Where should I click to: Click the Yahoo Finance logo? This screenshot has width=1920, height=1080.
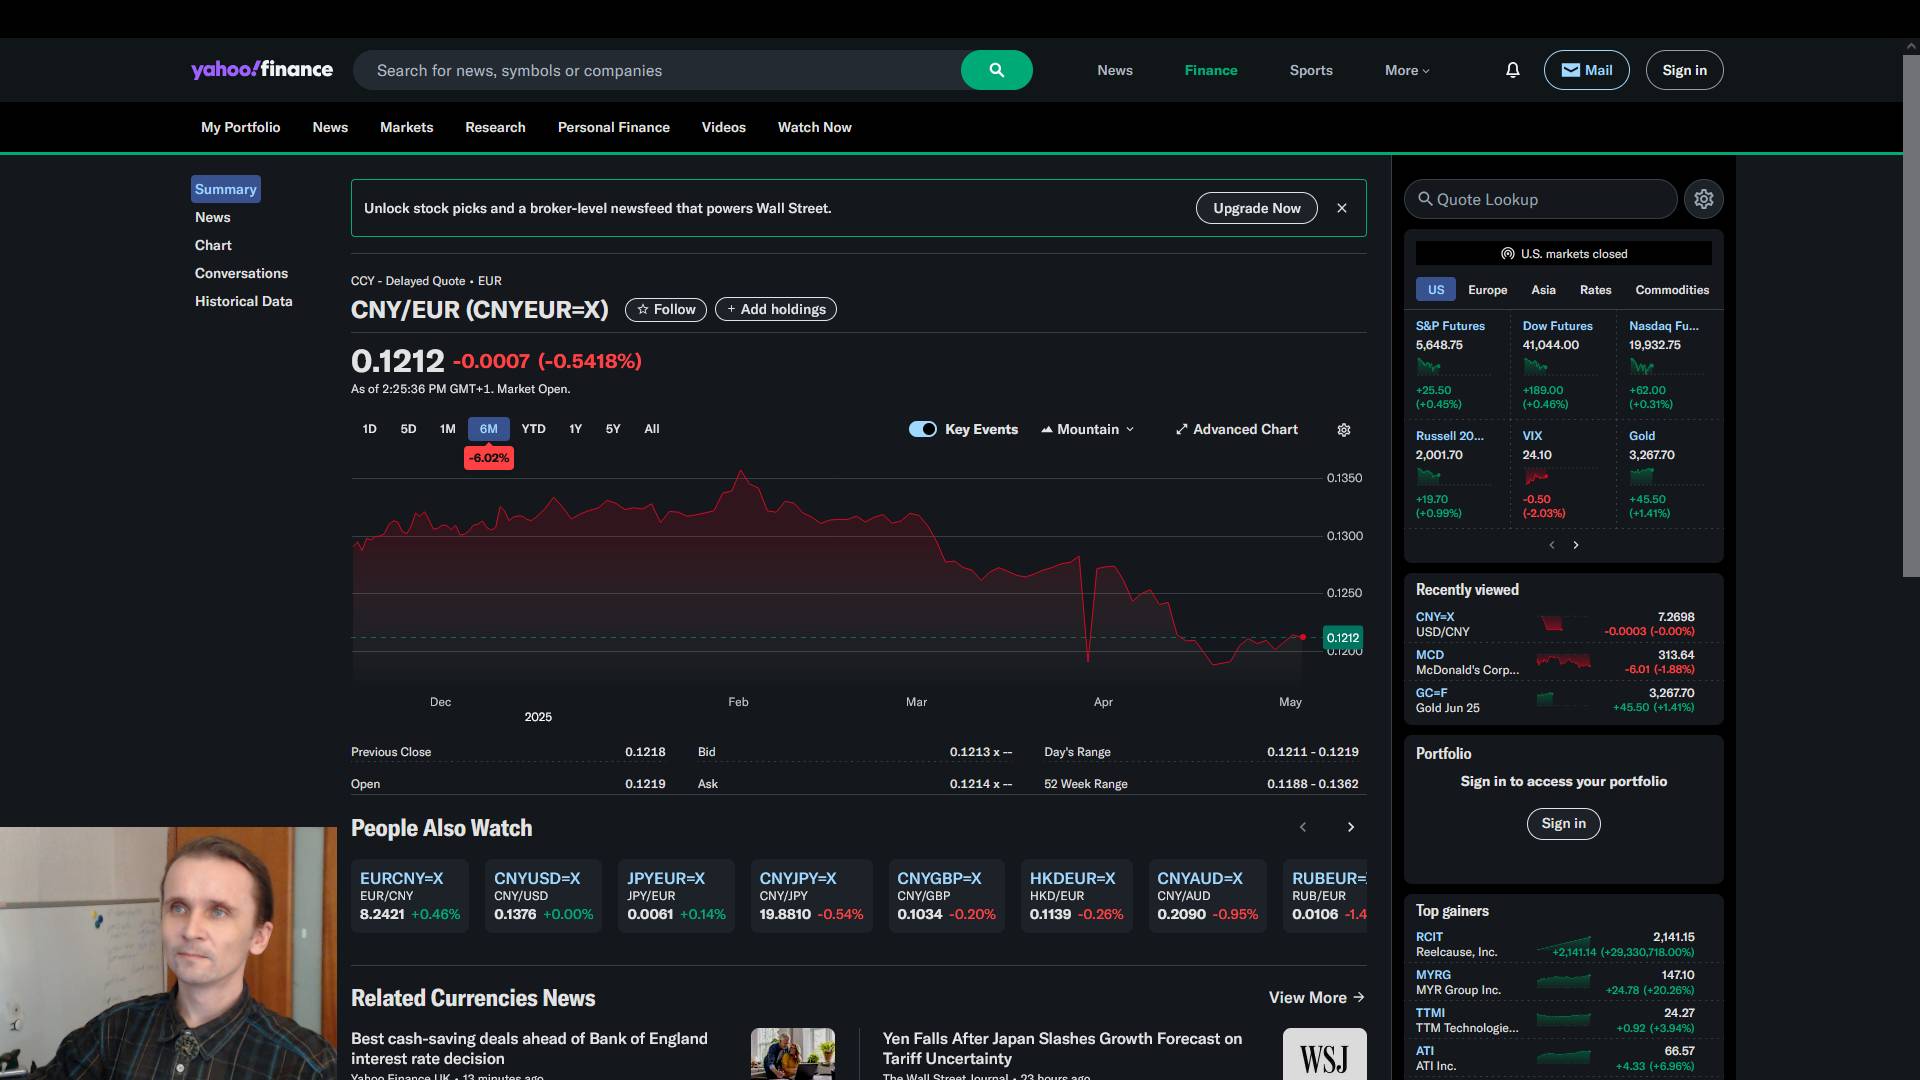click(x=262, y=70)
